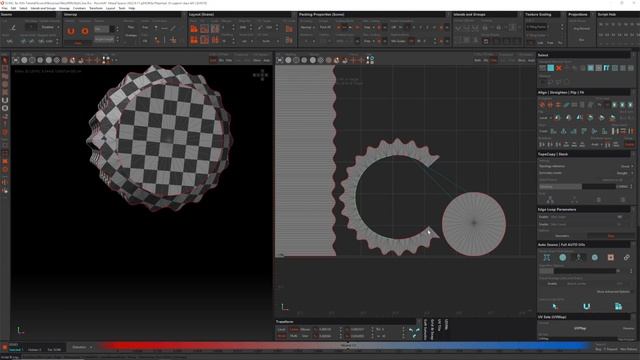Screen dimensions: 640x360
Task: Click the first orange icon in Align panel
Action: click(542, 105)
